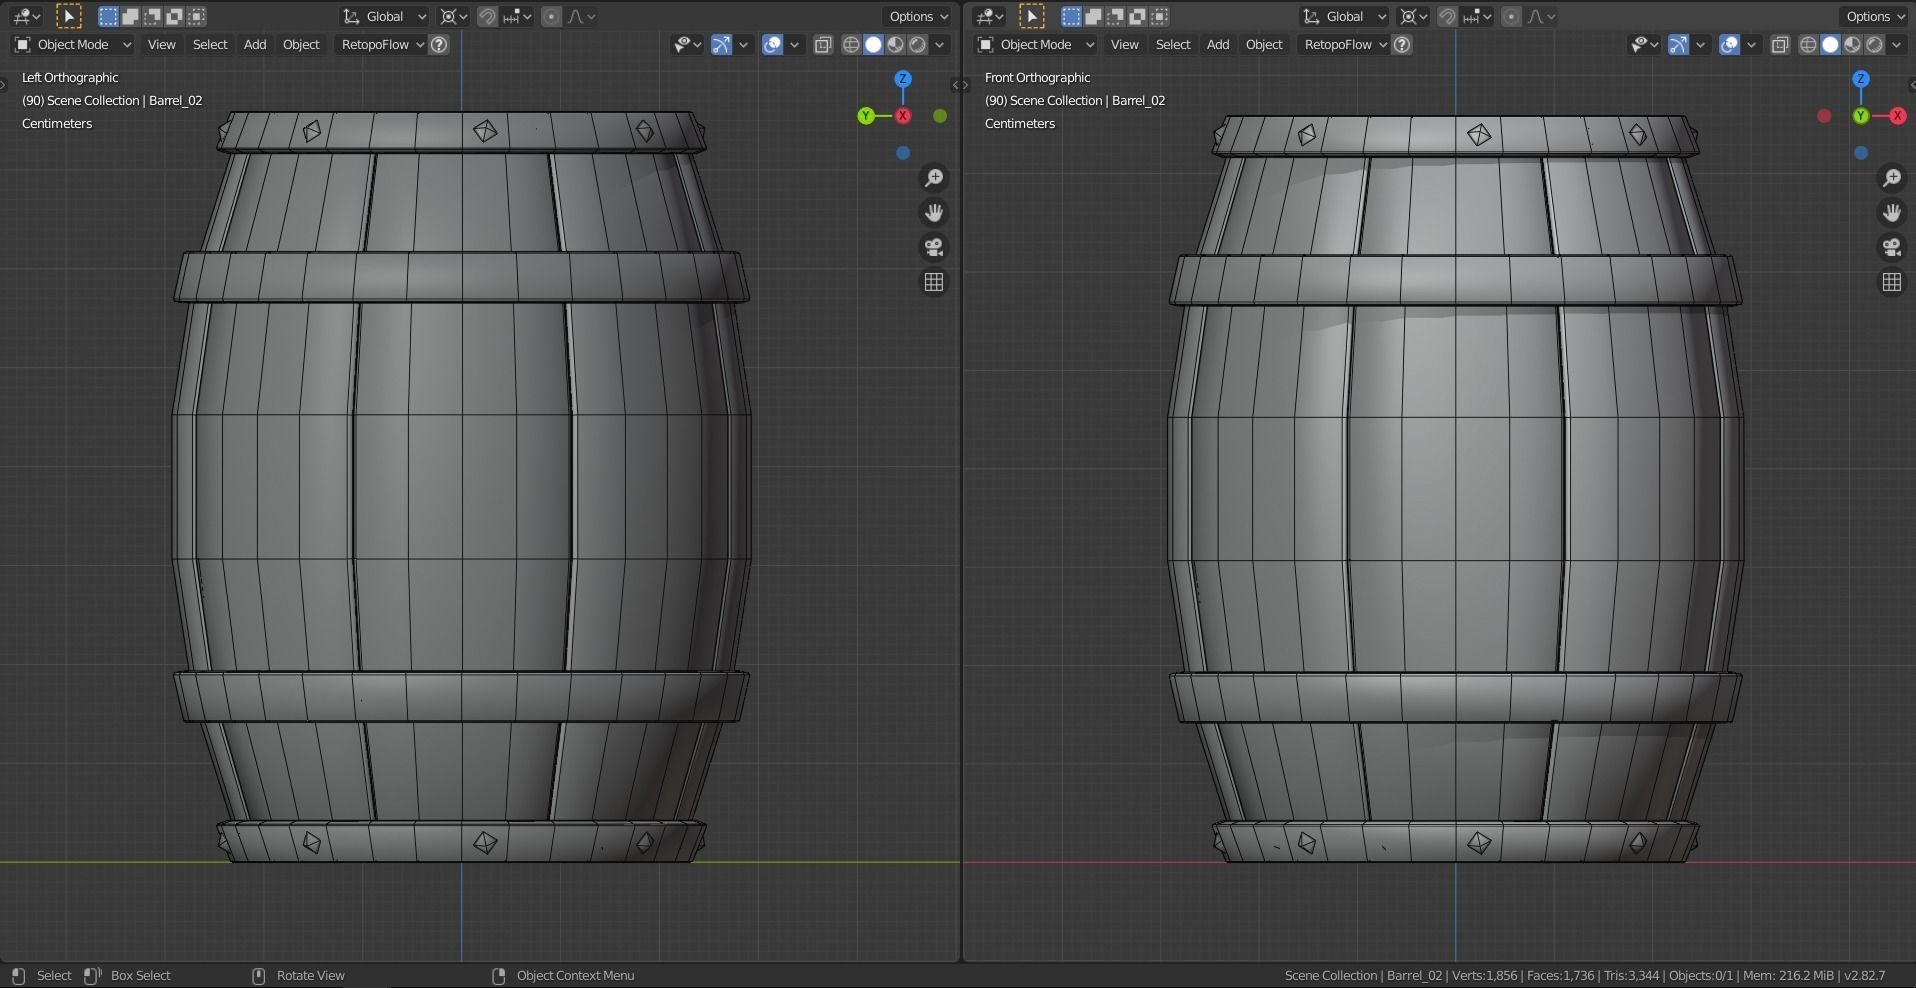Image resolution: width=1916 pixels, height=988 pixels.
Task: Open editor type dropdown in Left Orthographic viewport
Action: [x=26, y=16]
